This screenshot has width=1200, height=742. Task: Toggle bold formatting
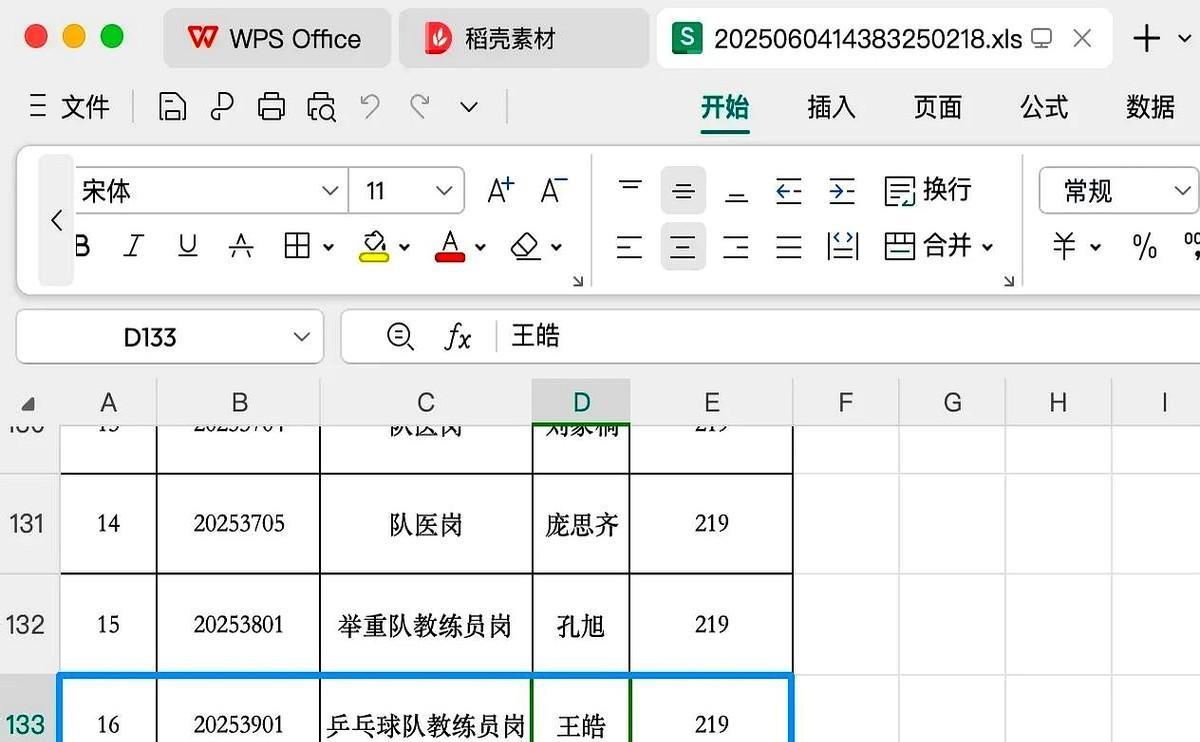tap(83, 246)
